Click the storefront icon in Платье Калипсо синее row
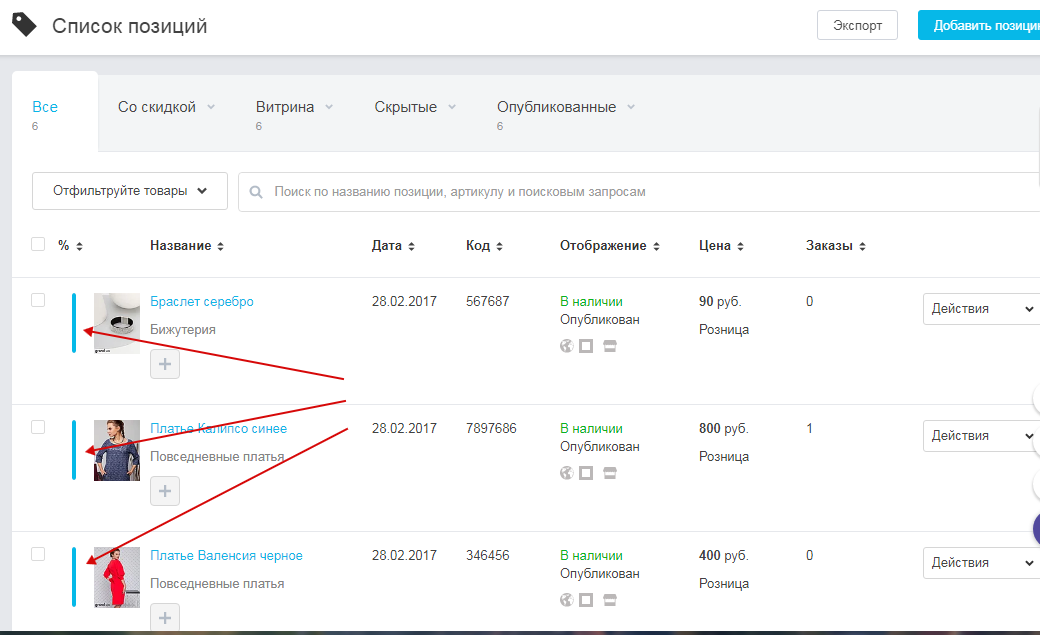This screenshot has width=1040, height=635. [610, 472]
